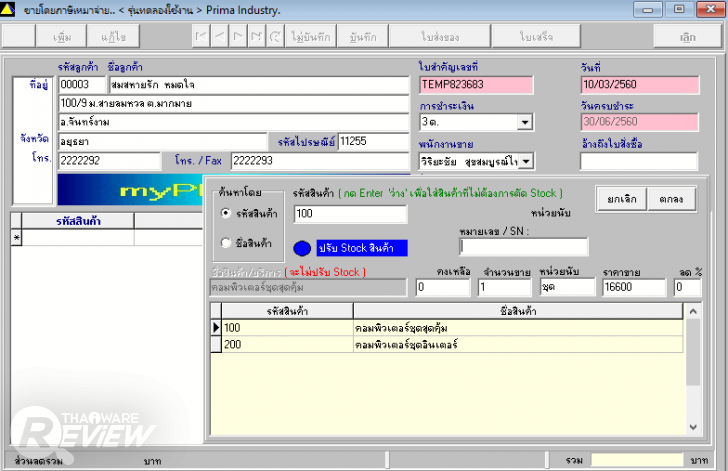The image size is (728, 471).
Task: Select product name คอมพิวเตอร์ชุดอินเตอร์ in list
Action: [518, 345]
